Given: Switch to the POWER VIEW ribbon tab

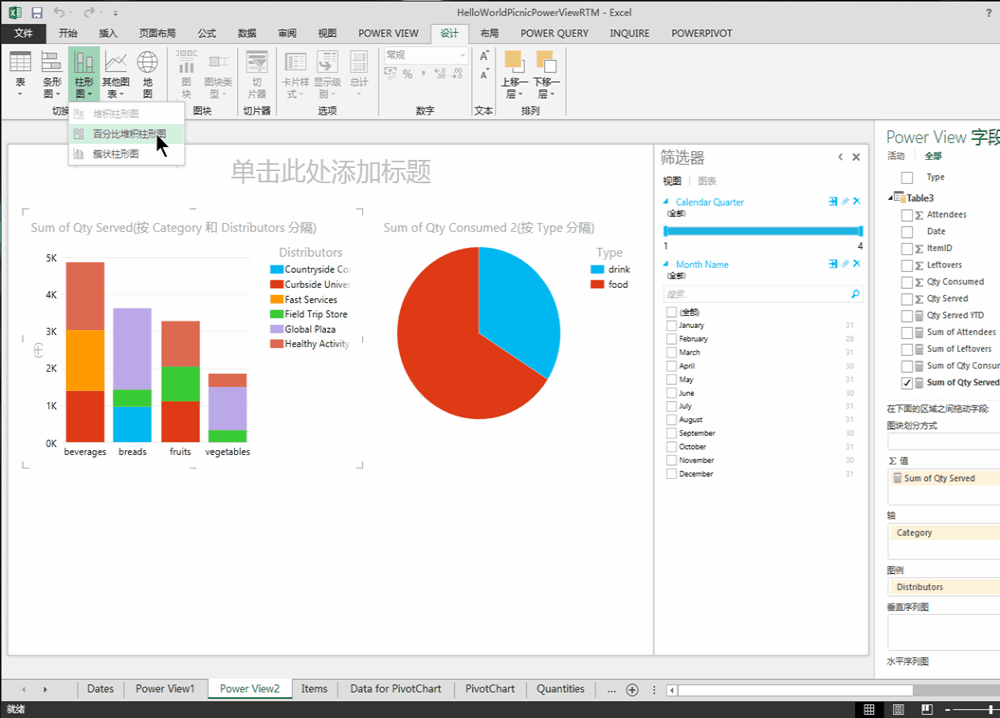Looking at the screenshot, I should [388, 33].
